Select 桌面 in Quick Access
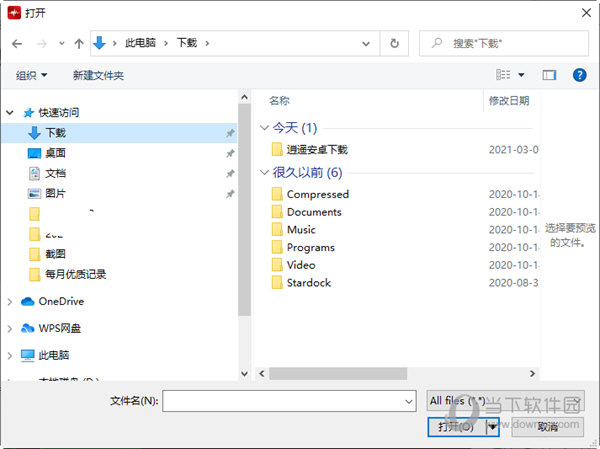Viewport: 600px width, 449px height. click(x=55, y=153)
